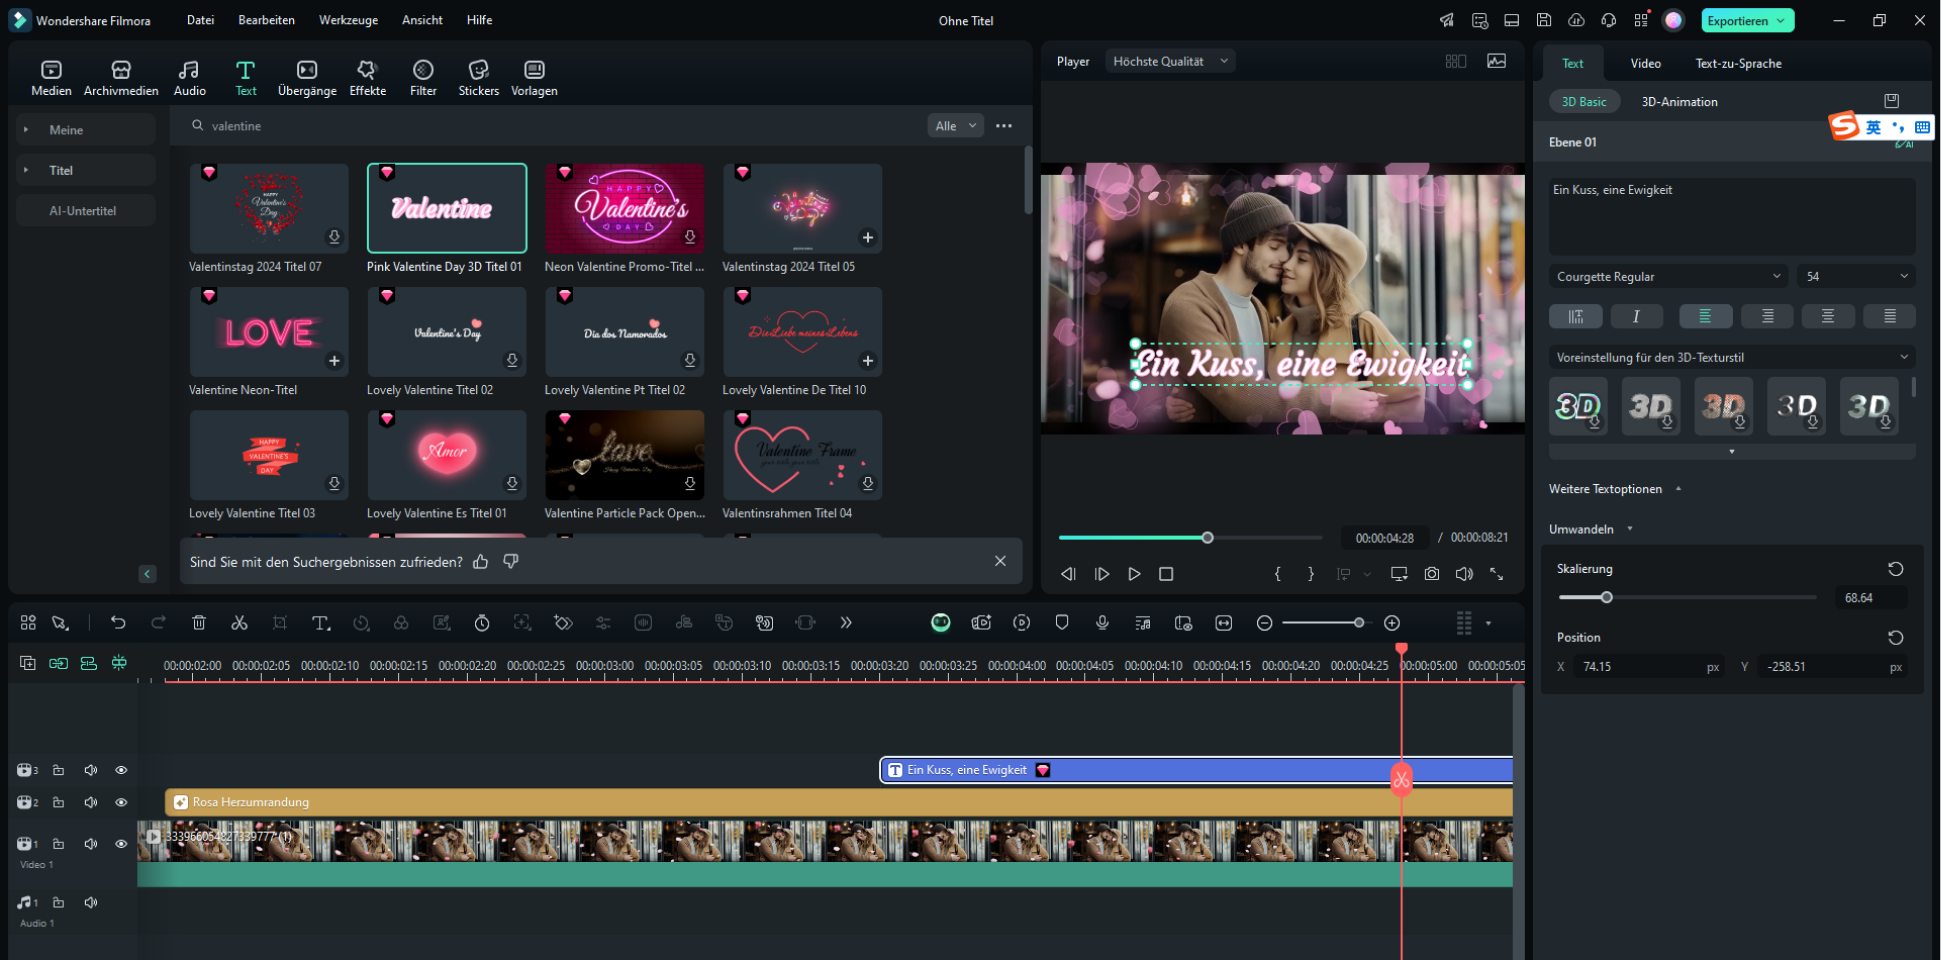Click the stop button in player
The image size is (1941, 960).
(1166, 574)
